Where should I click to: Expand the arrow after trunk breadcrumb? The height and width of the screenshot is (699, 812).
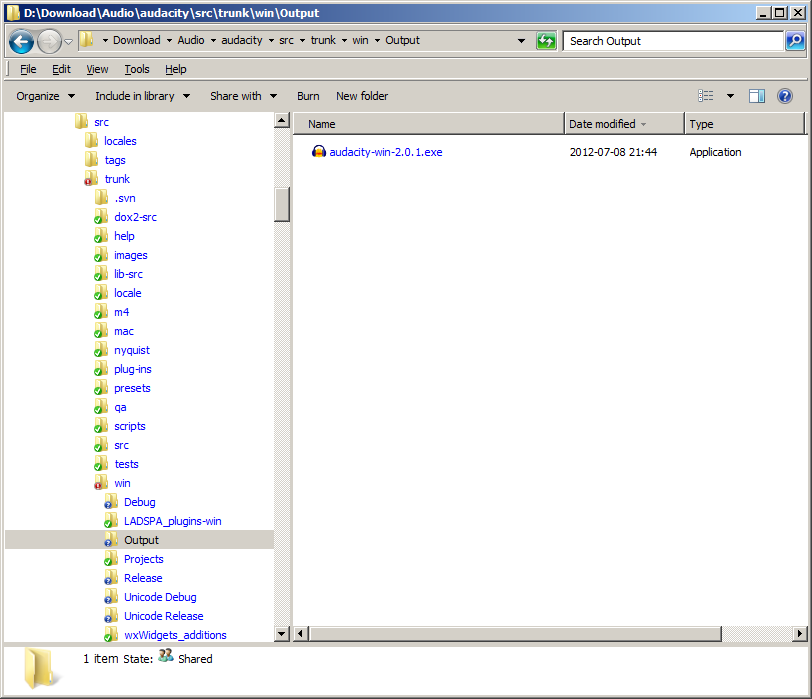(344, 41)
